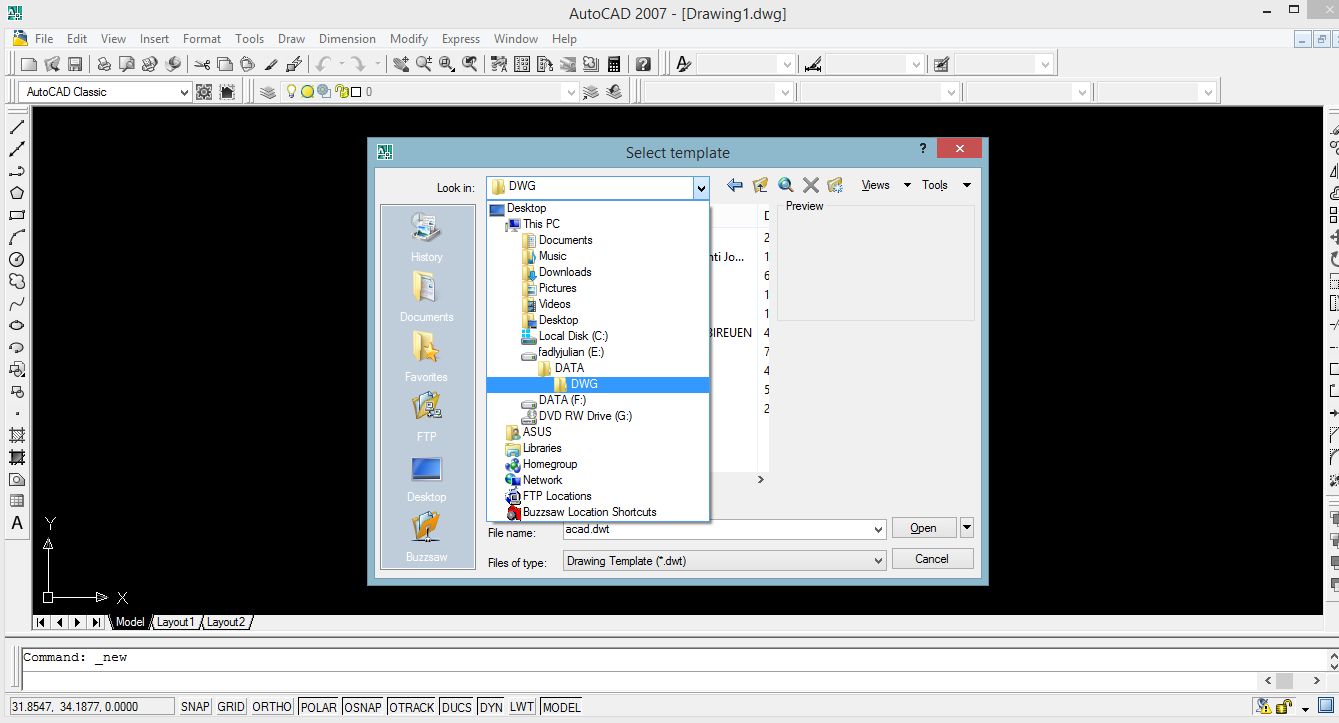Image resolution: width=1339 pixels, height=723 pixels.
Task: Open the Files of type dropdown
Action: [876, 560]
